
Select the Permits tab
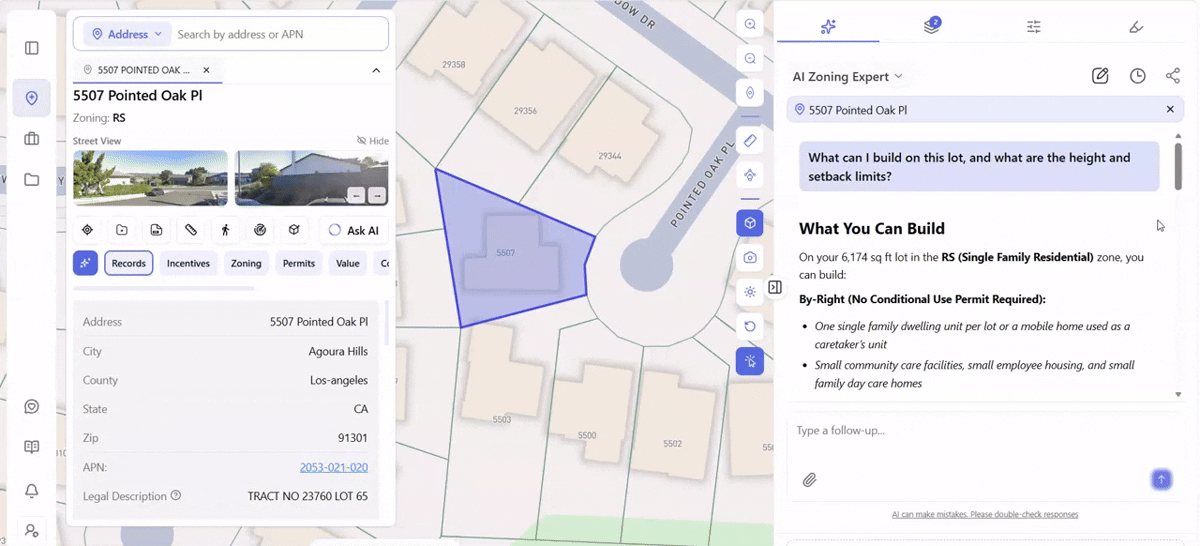point(299,263)
